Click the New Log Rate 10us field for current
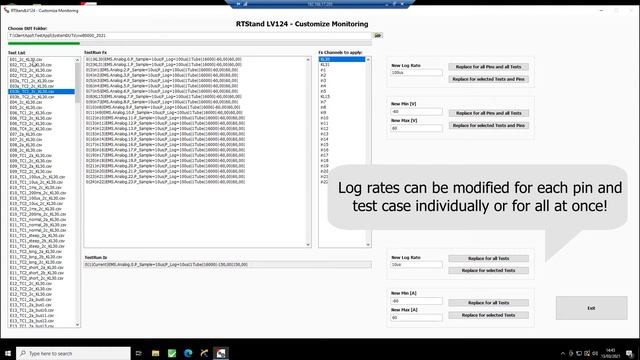 416,264
